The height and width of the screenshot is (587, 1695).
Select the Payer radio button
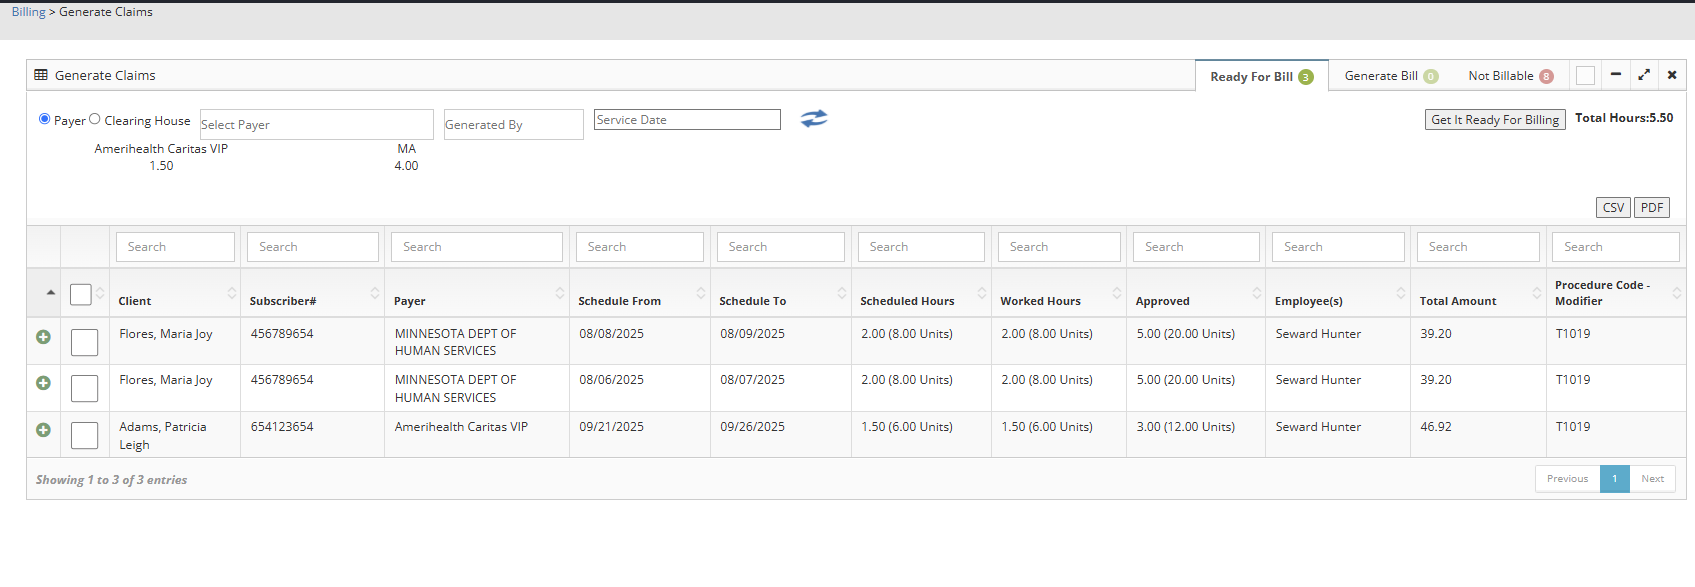[44, 119]
